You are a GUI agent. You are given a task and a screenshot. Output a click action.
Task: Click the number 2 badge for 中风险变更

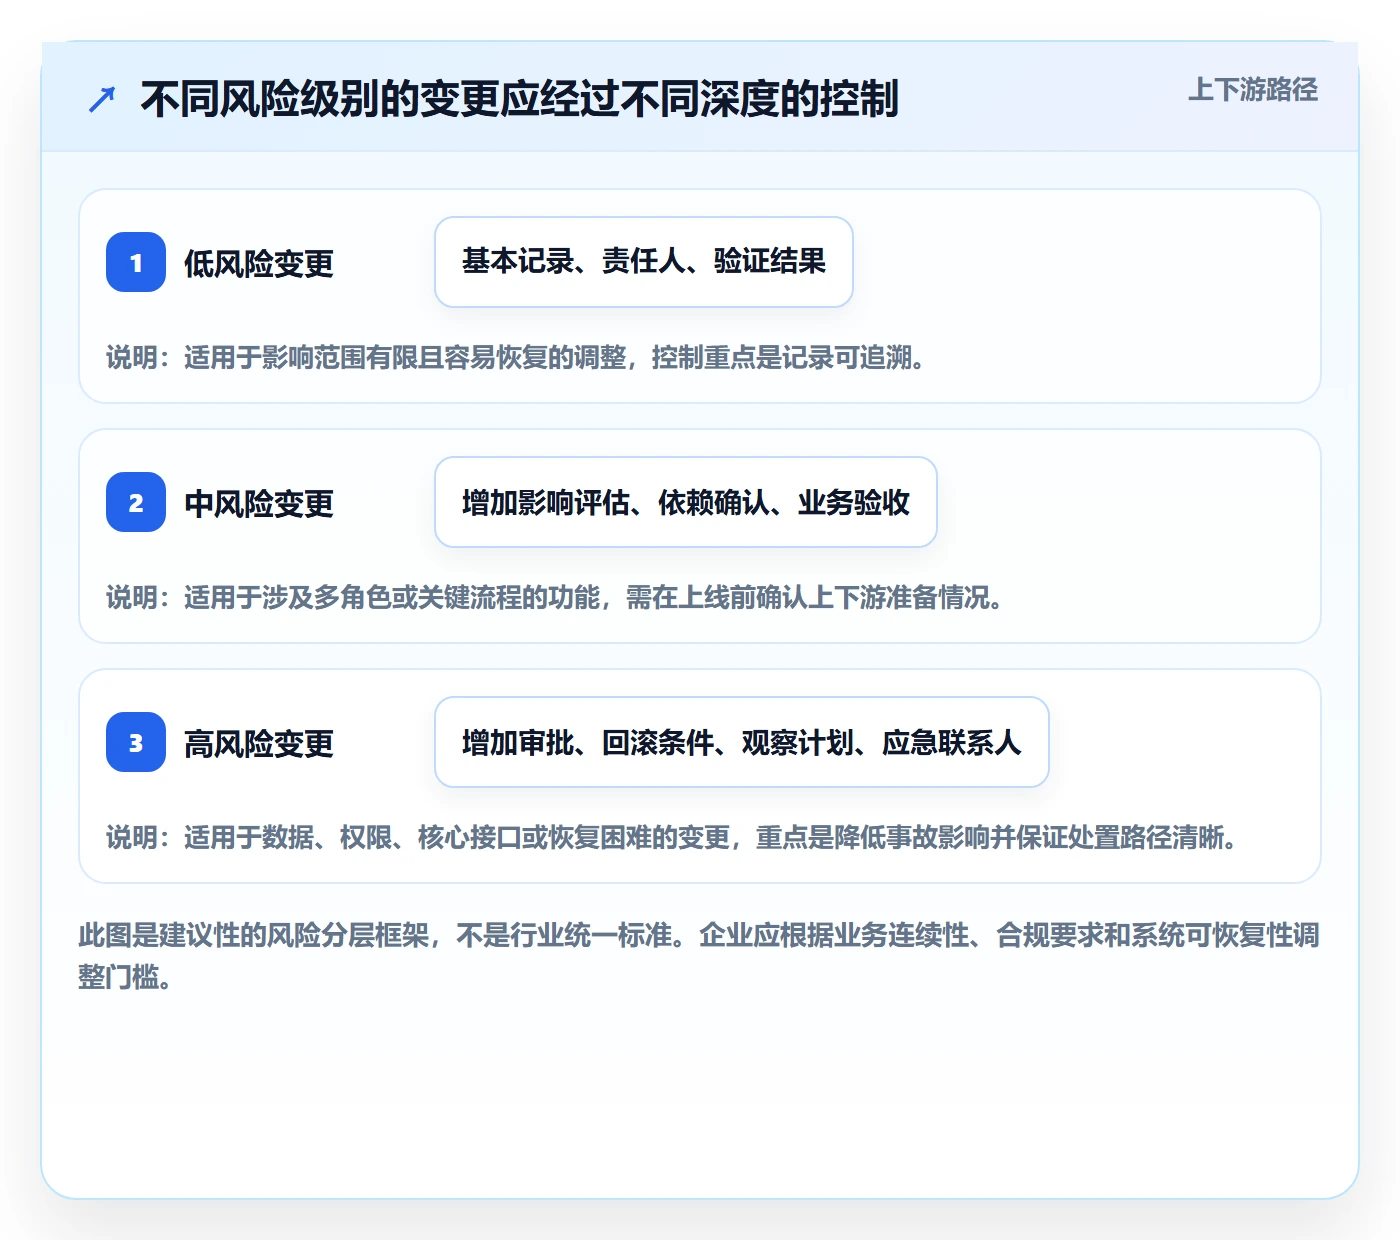[x=136, y=502]
